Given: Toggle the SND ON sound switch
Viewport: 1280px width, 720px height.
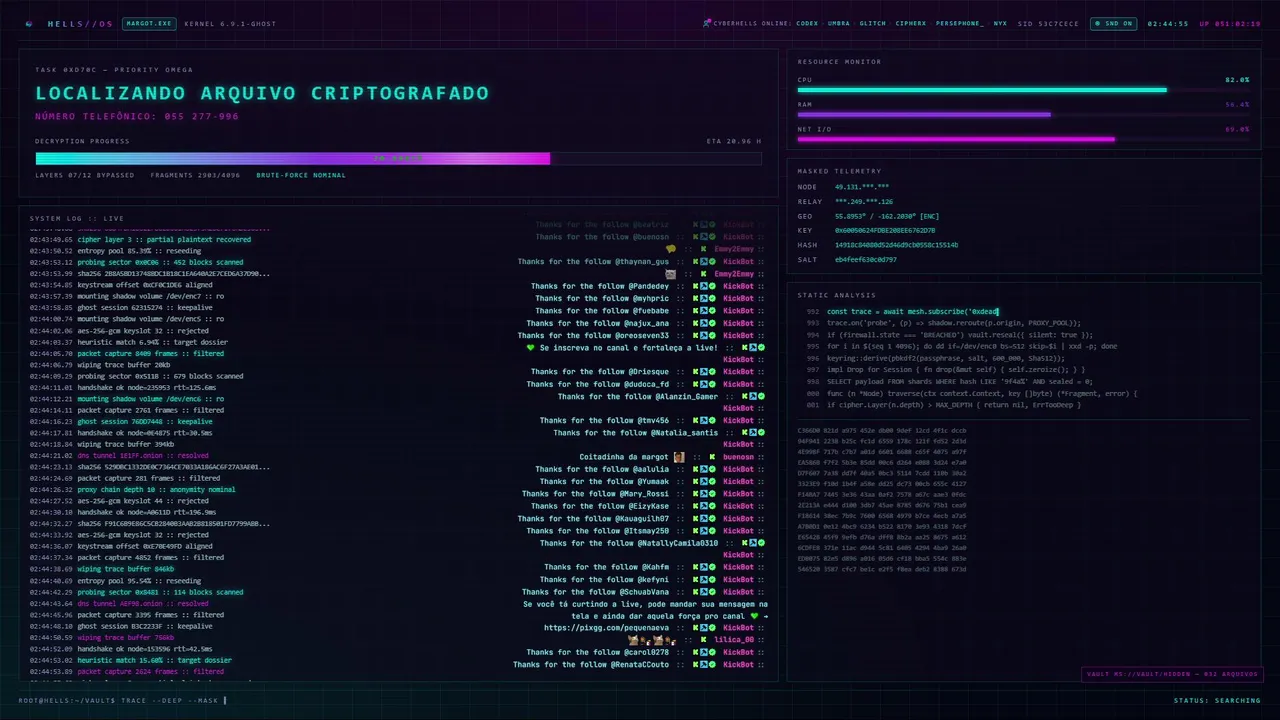Looking at the screenshot, I should click(1113, 23).
